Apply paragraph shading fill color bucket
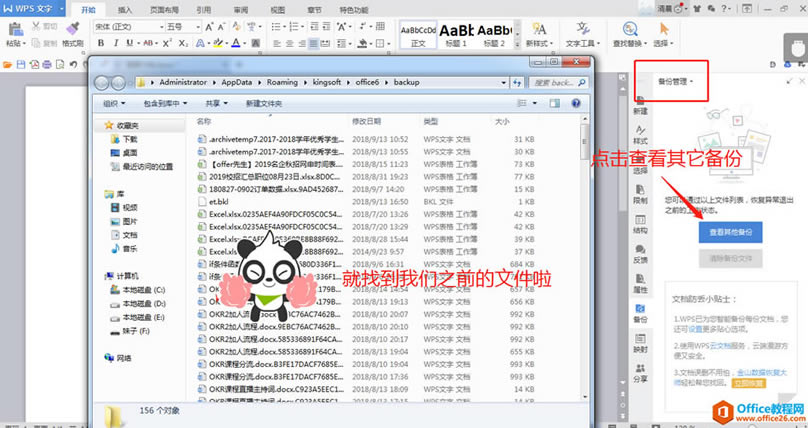The height and width of the screenshot is (428, 808). (363, 43)
